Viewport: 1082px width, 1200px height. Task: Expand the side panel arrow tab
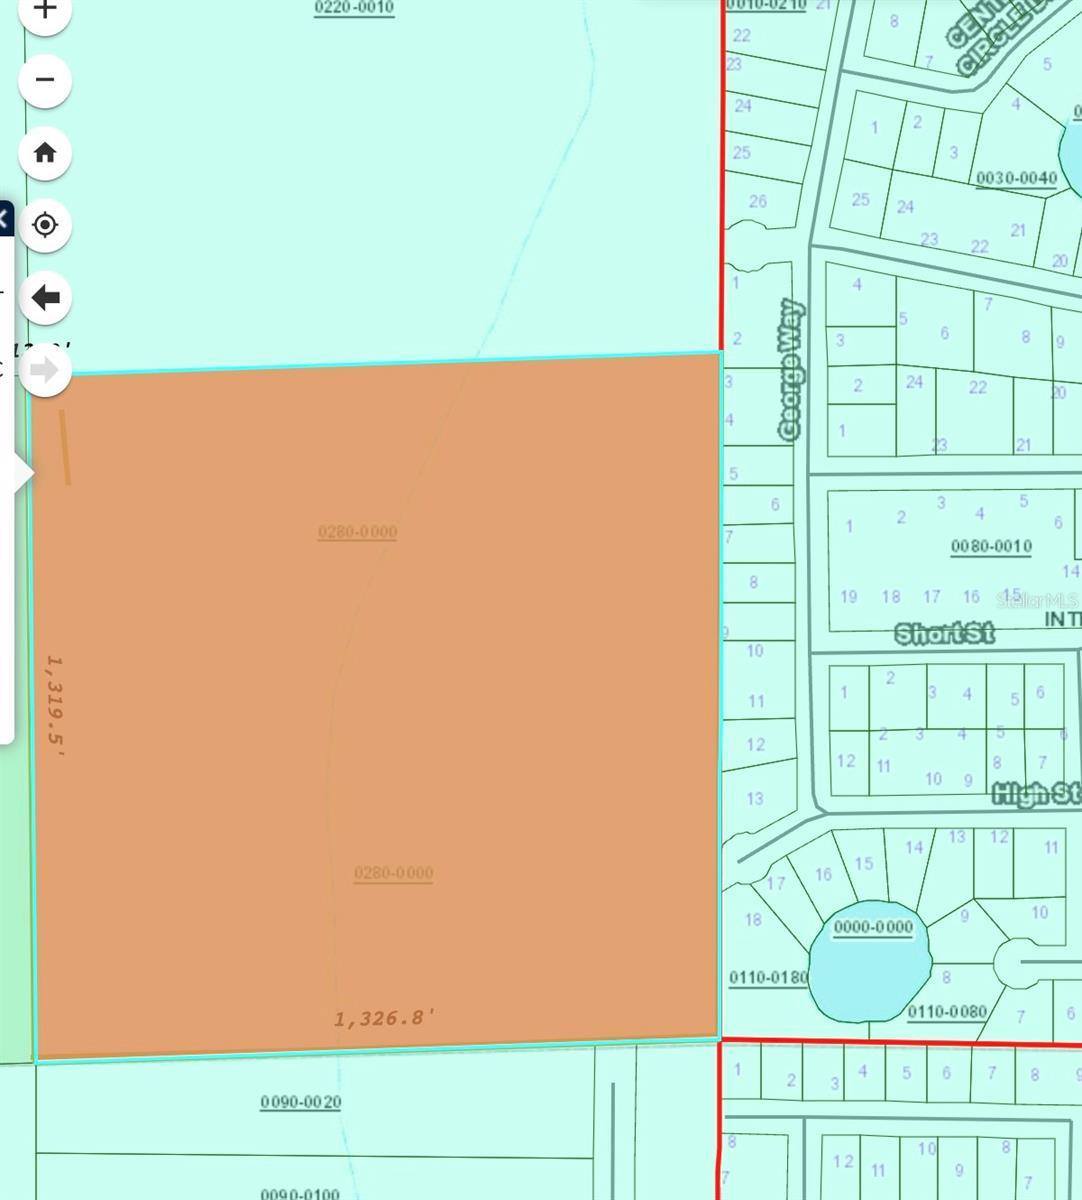click(x=21, y=473)
